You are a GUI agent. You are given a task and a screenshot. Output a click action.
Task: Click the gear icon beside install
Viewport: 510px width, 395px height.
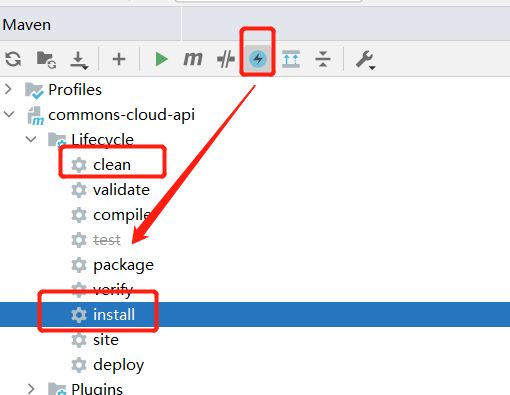79,315
